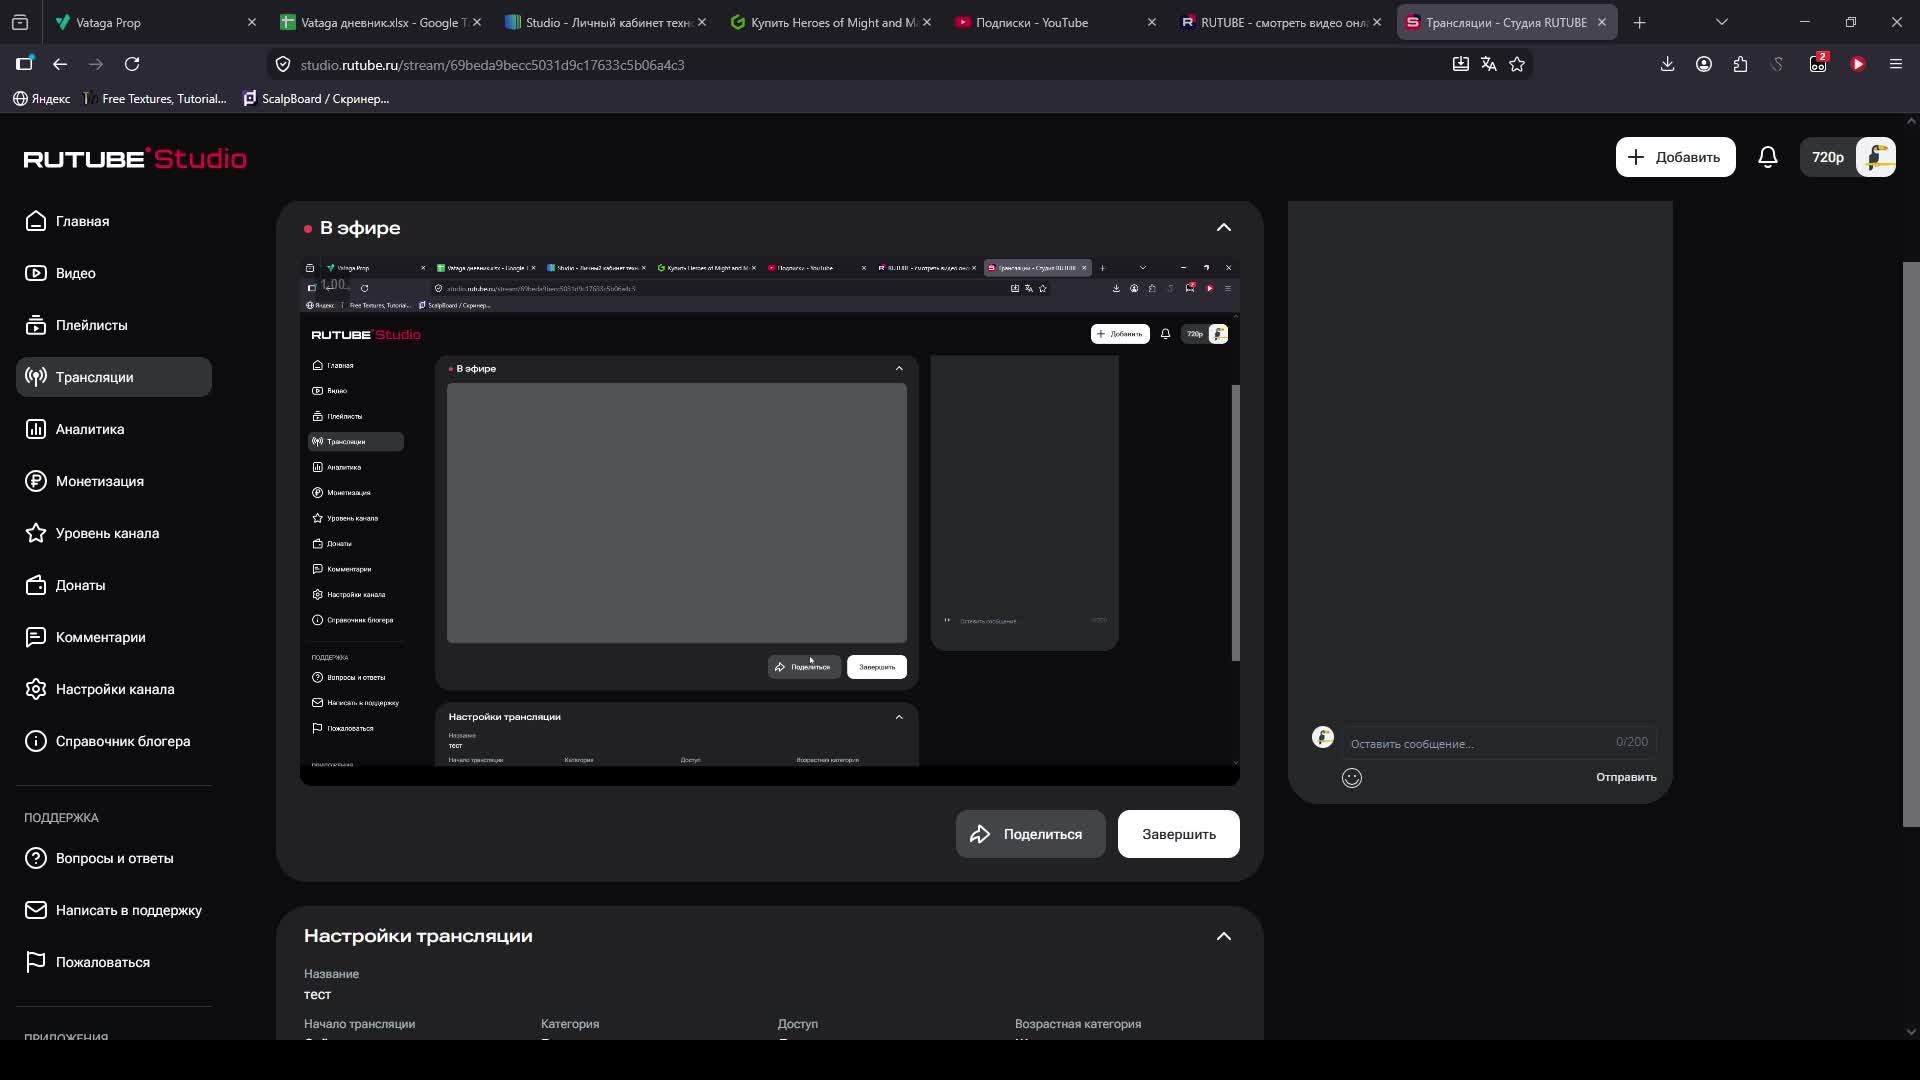Switch to Купить Heroes of Might tab
Screen dimensions: 1920x1080
831,22
